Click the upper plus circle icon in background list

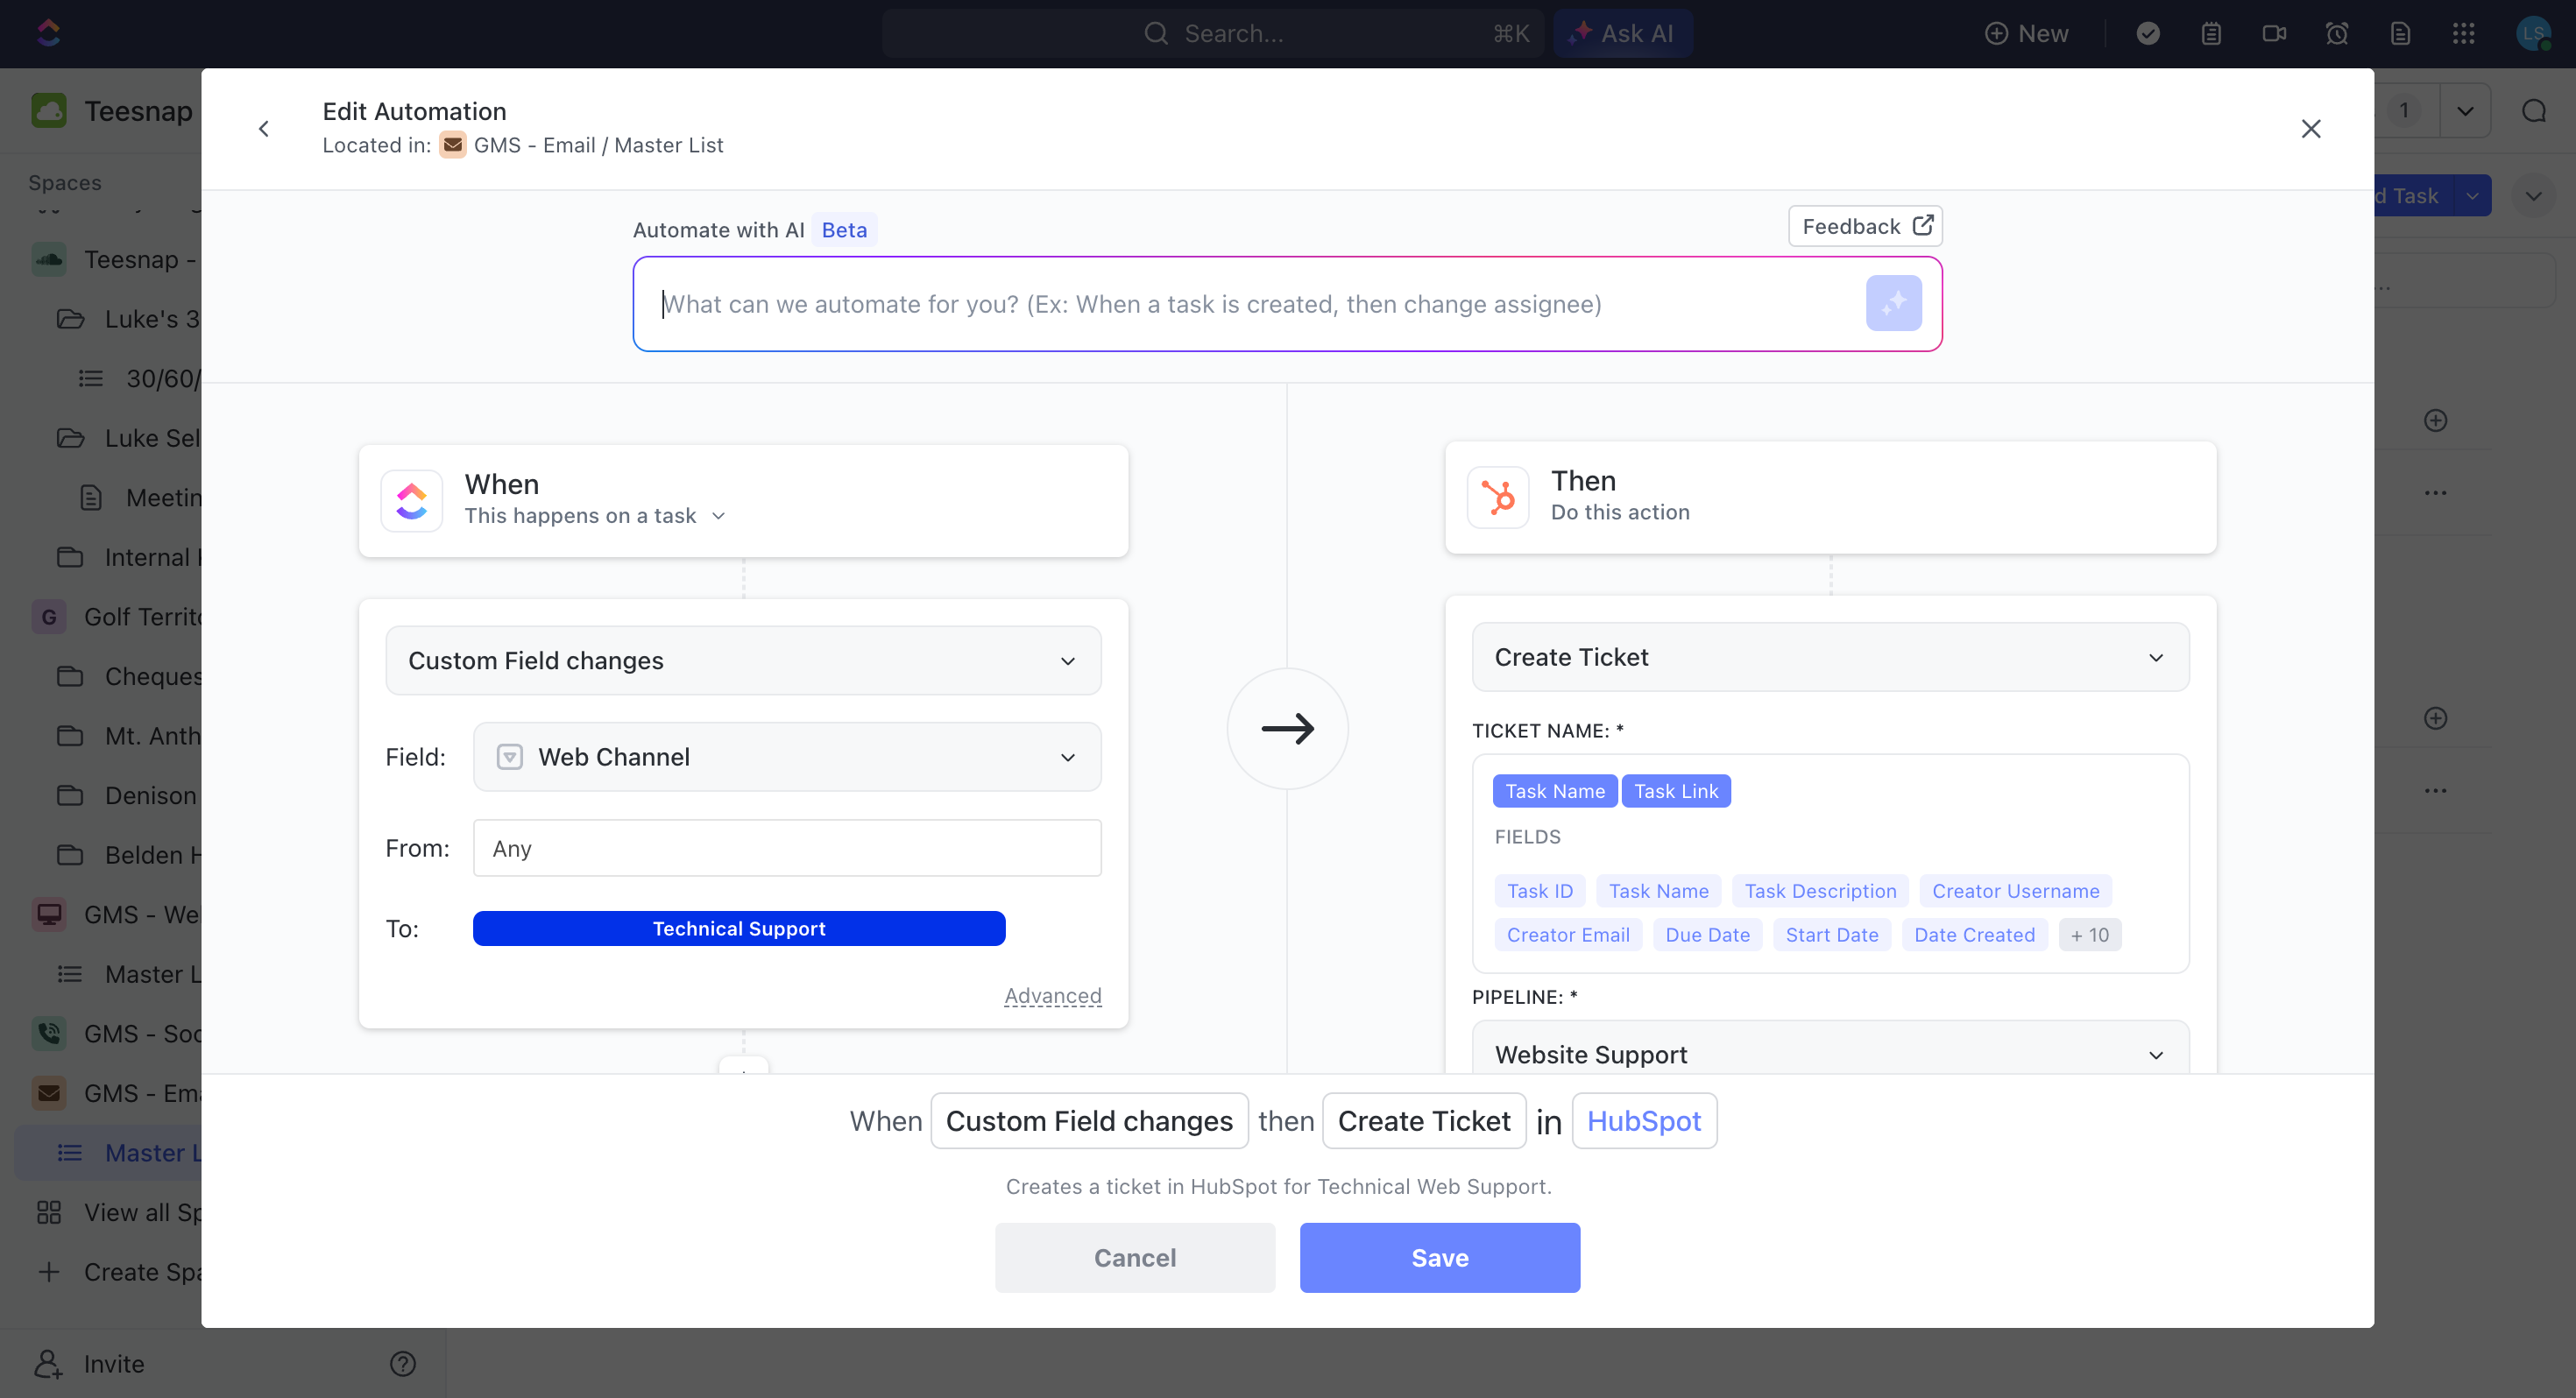[x=2435, y=420]
